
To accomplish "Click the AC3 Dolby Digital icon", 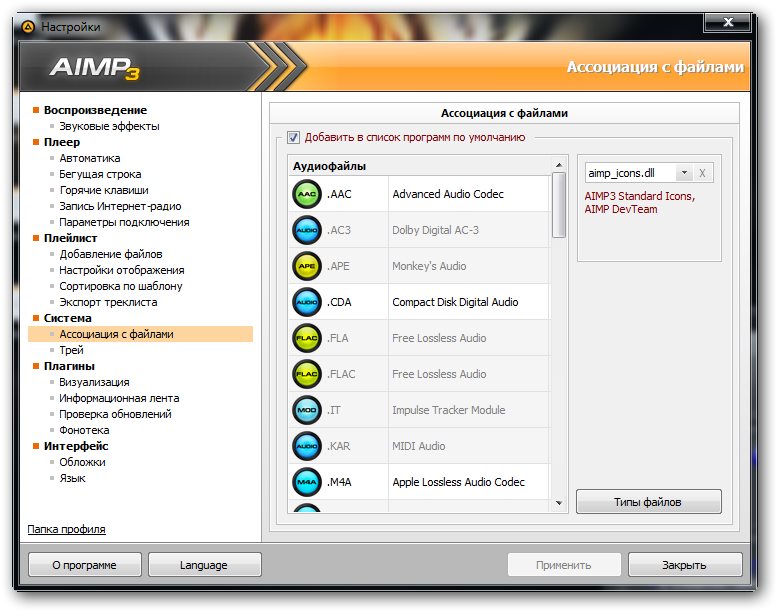I will click(x=306, y=230).
